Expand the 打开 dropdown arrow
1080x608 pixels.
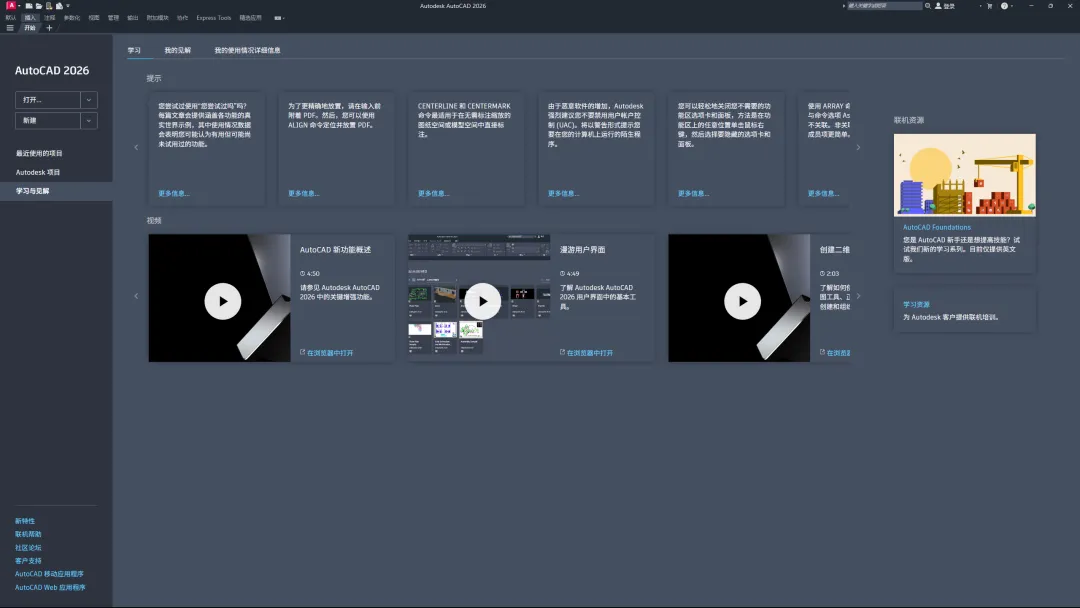[x=89, y=100]
